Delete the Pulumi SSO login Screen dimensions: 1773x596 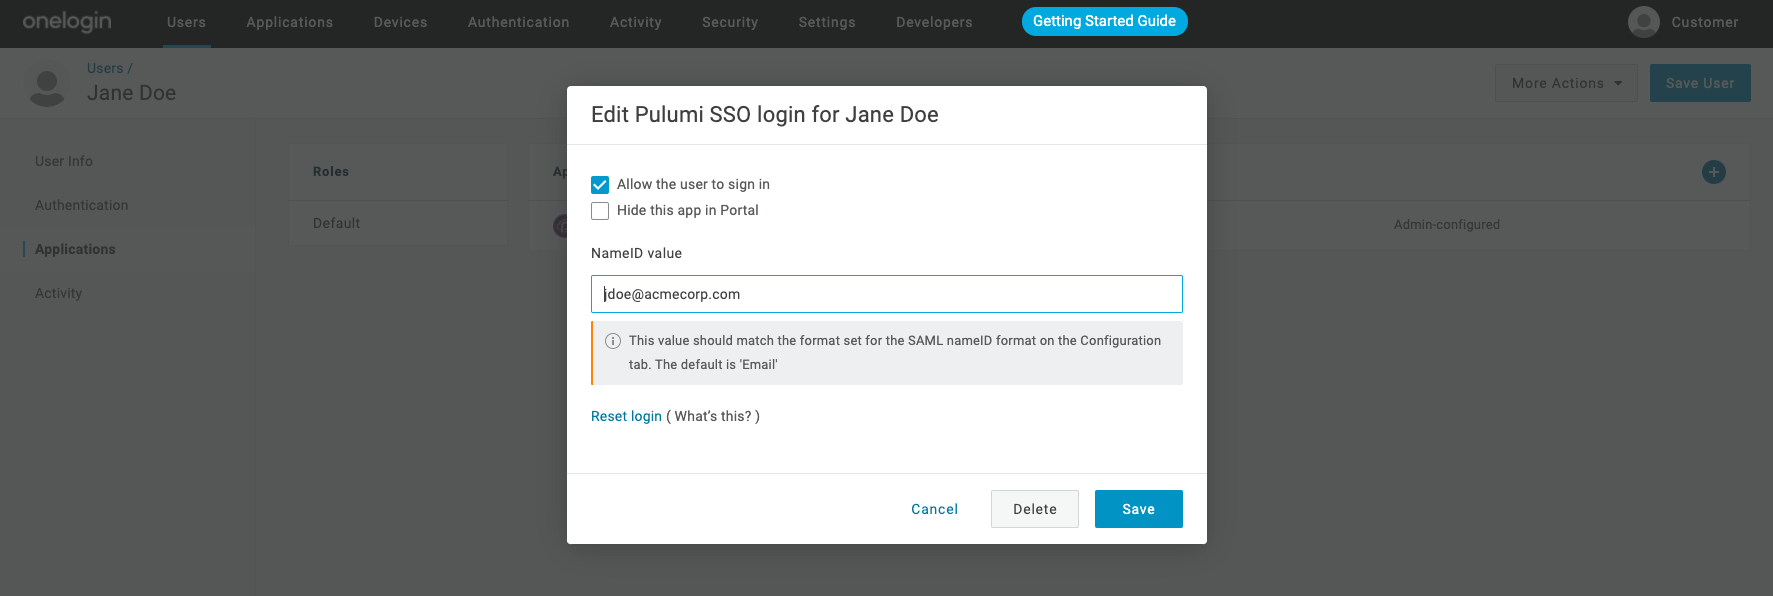pos(1034,509)
